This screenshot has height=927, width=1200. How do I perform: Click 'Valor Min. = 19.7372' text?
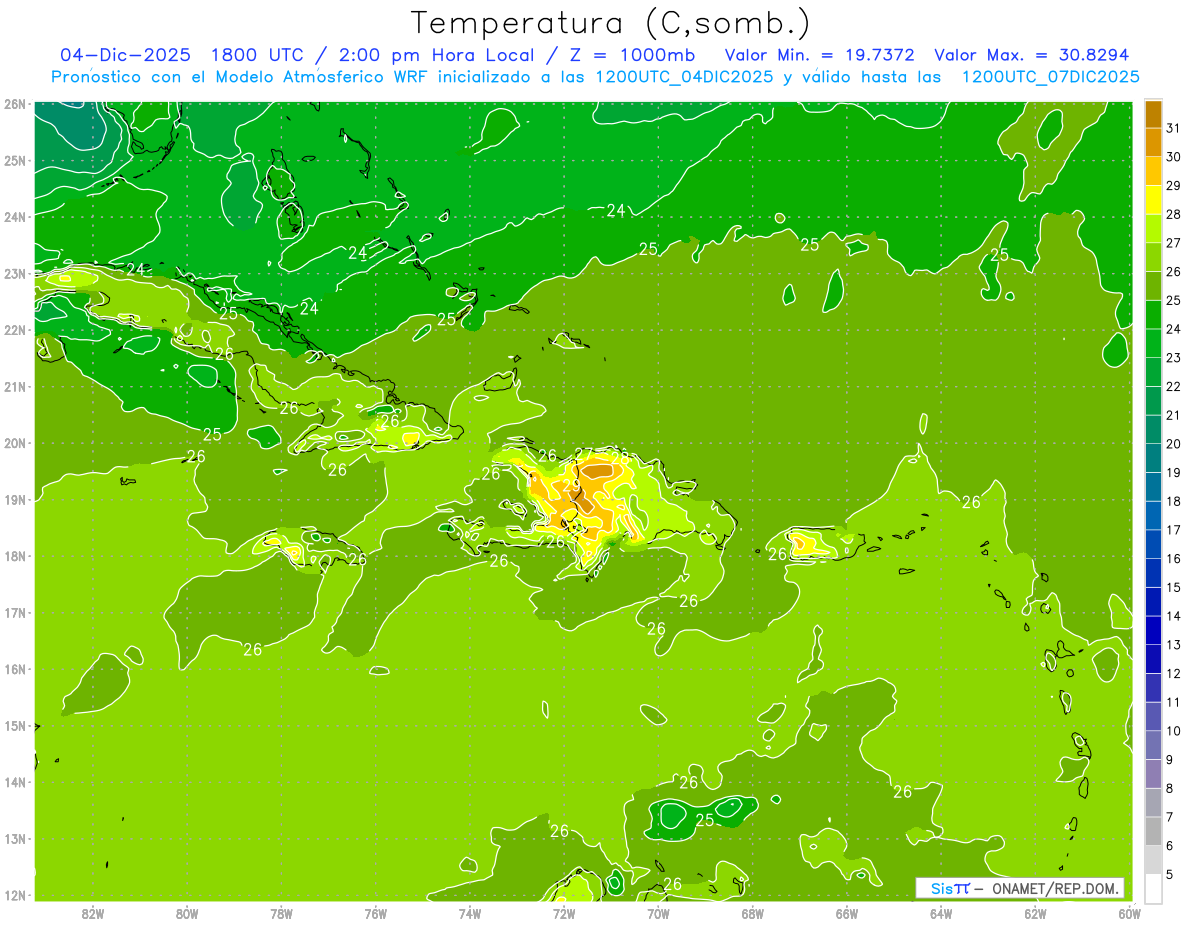[821, 55]
